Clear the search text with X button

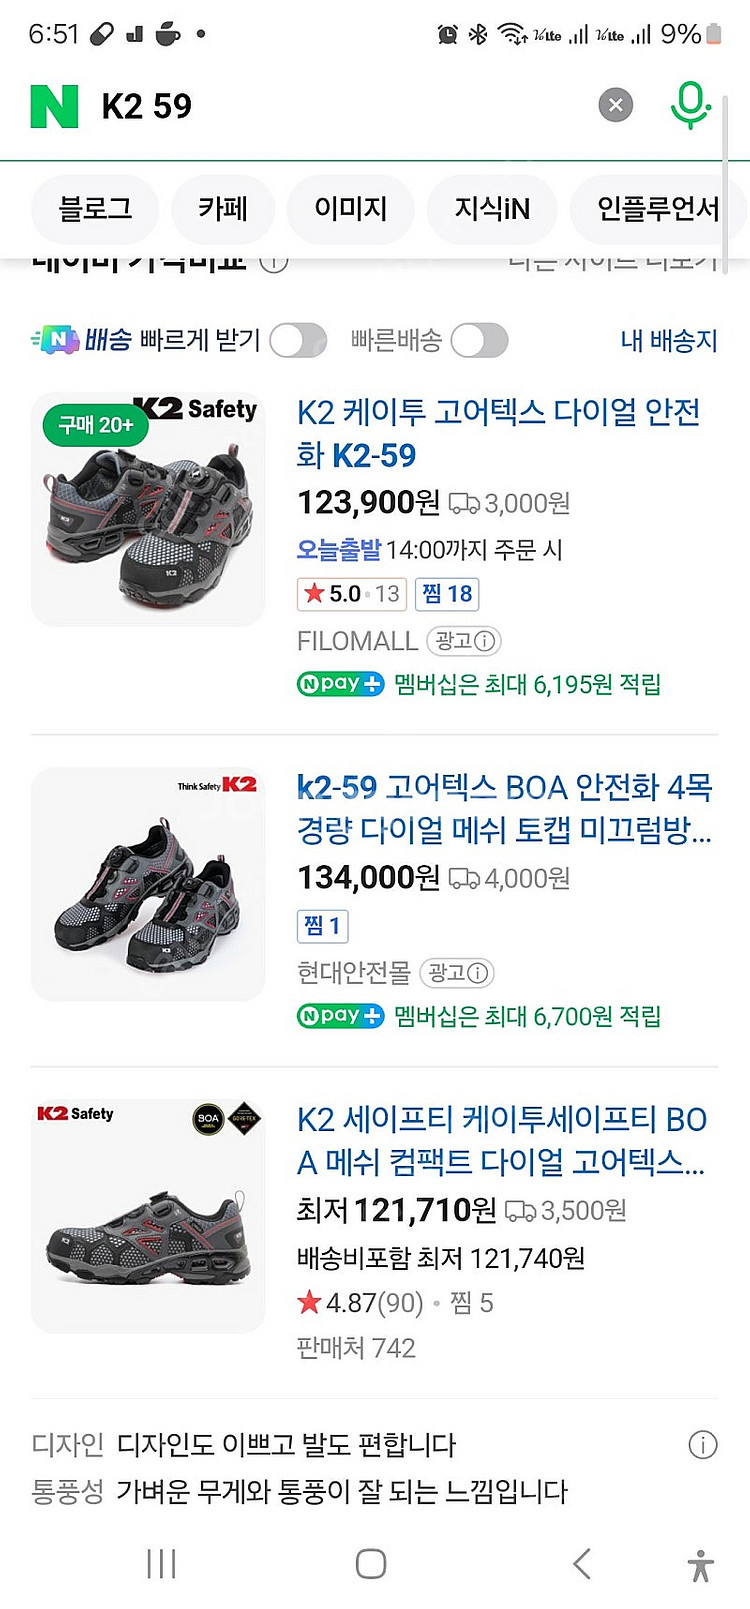pos(616,105)
